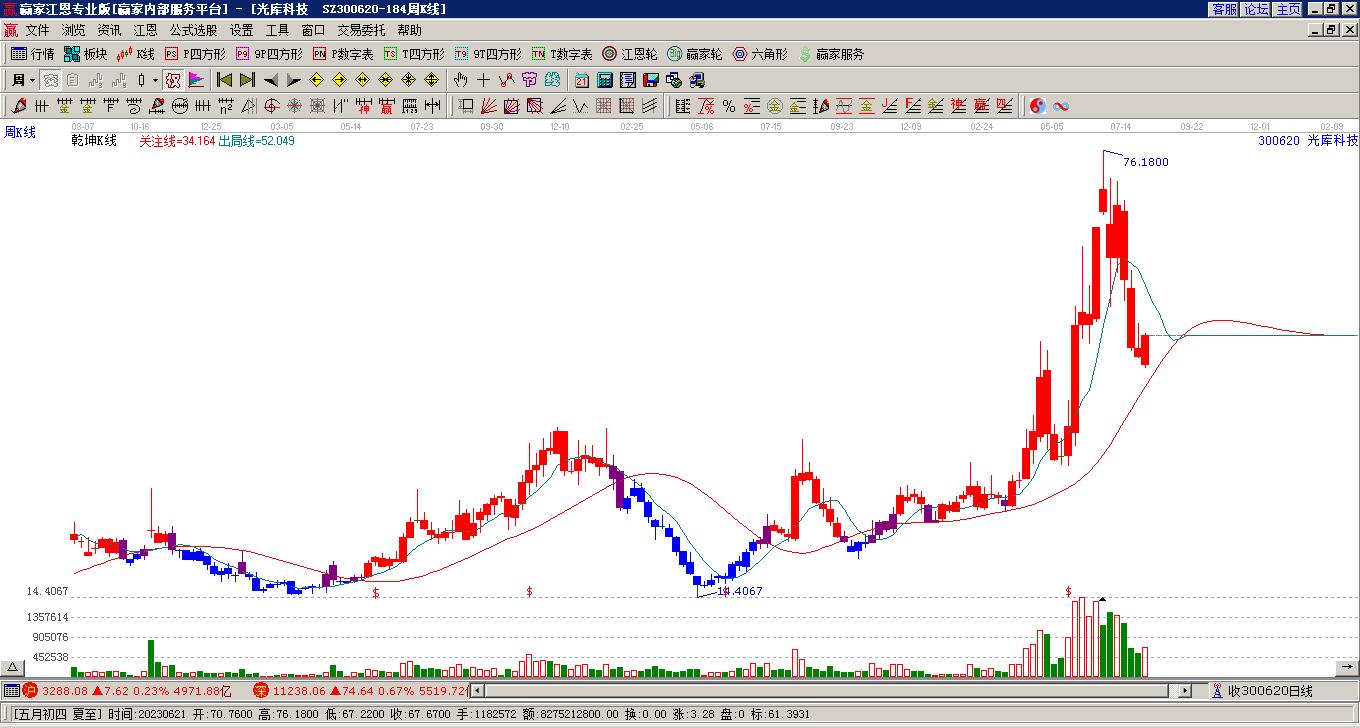Expand the volume panel triangle at bottom-left
1360x728 pixels.
coord(12,668)
